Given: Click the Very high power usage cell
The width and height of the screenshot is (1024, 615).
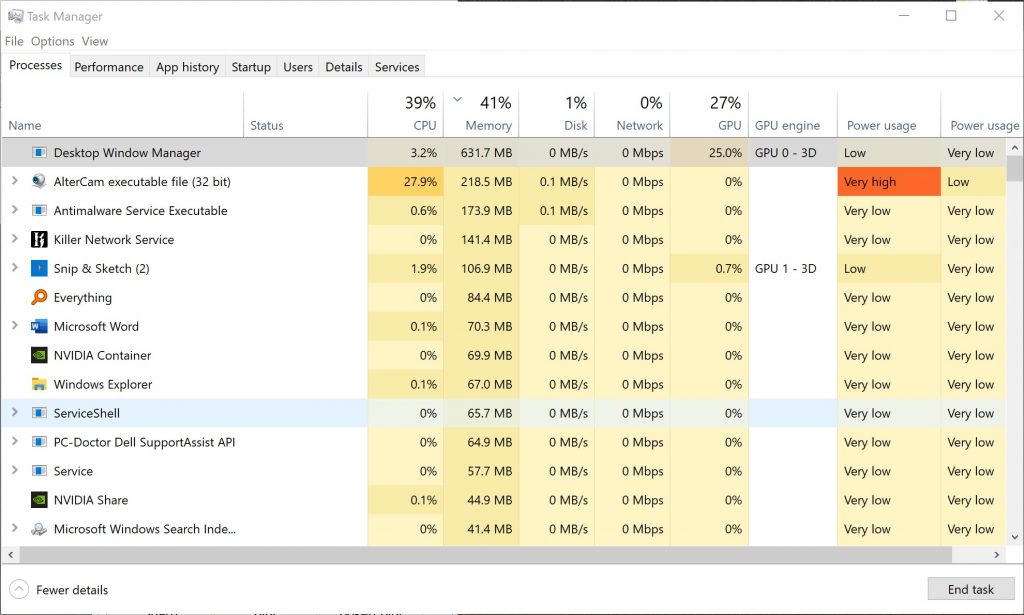Looking at the screenshot, I should pos(889,181).
